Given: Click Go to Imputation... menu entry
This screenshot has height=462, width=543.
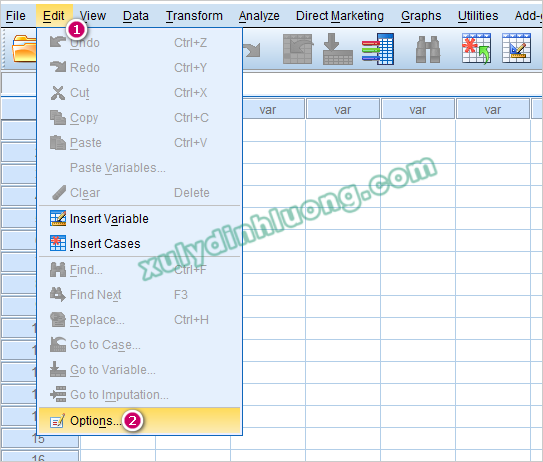Looking at the screenshot, I should (x=140, y=394).
